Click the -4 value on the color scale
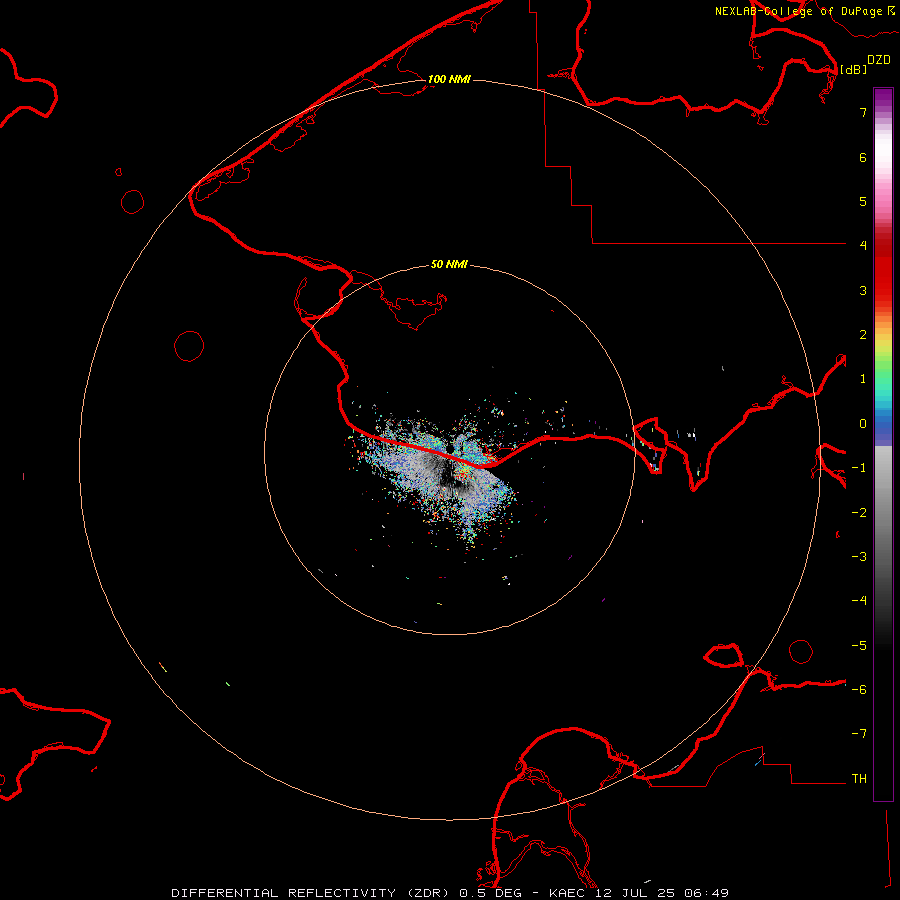900x900 pixels. tap(859, 601)
